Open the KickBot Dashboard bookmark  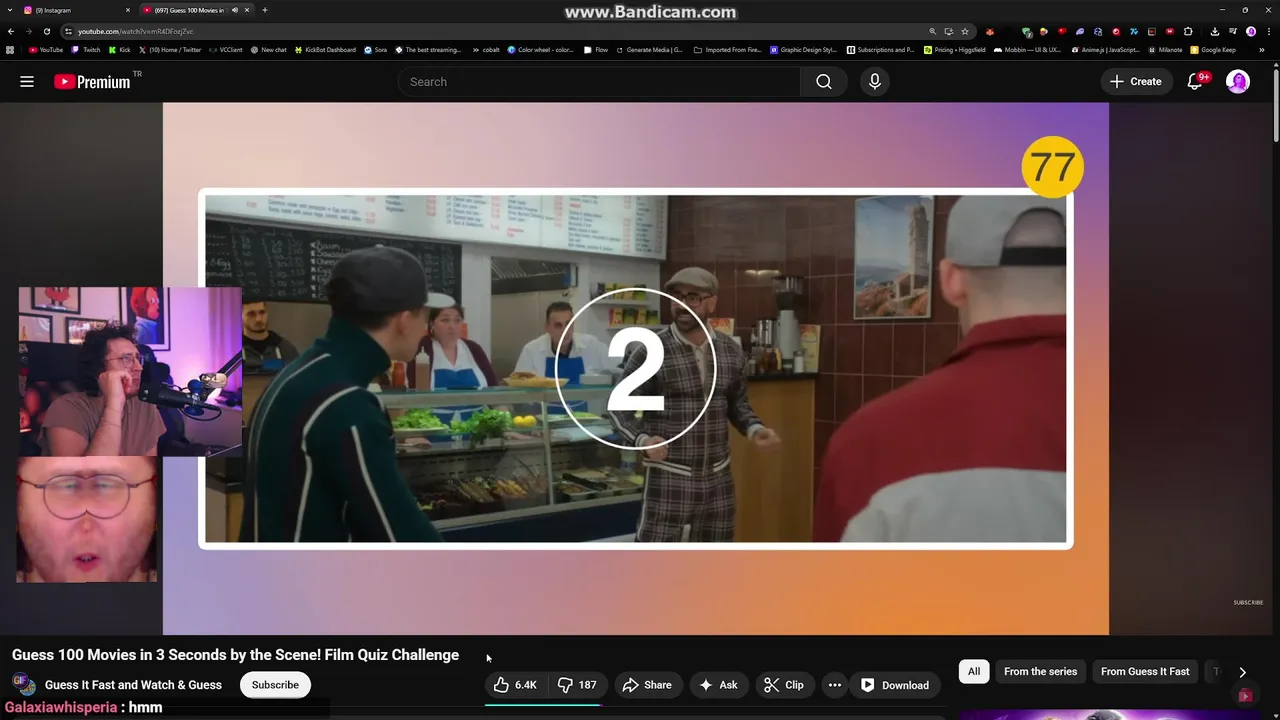pyautogui.click(x=325, y=50)
